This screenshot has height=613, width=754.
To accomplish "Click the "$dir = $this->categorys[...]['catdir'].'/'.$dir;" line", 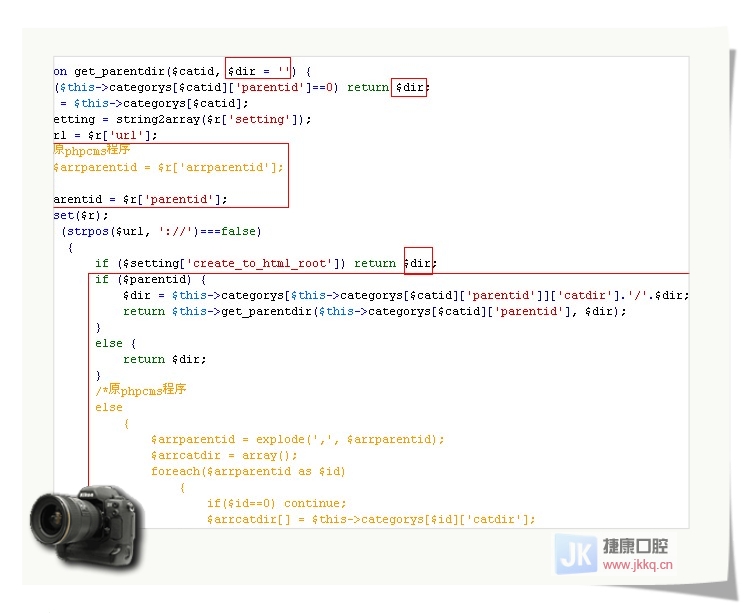I will click(406, 295).
